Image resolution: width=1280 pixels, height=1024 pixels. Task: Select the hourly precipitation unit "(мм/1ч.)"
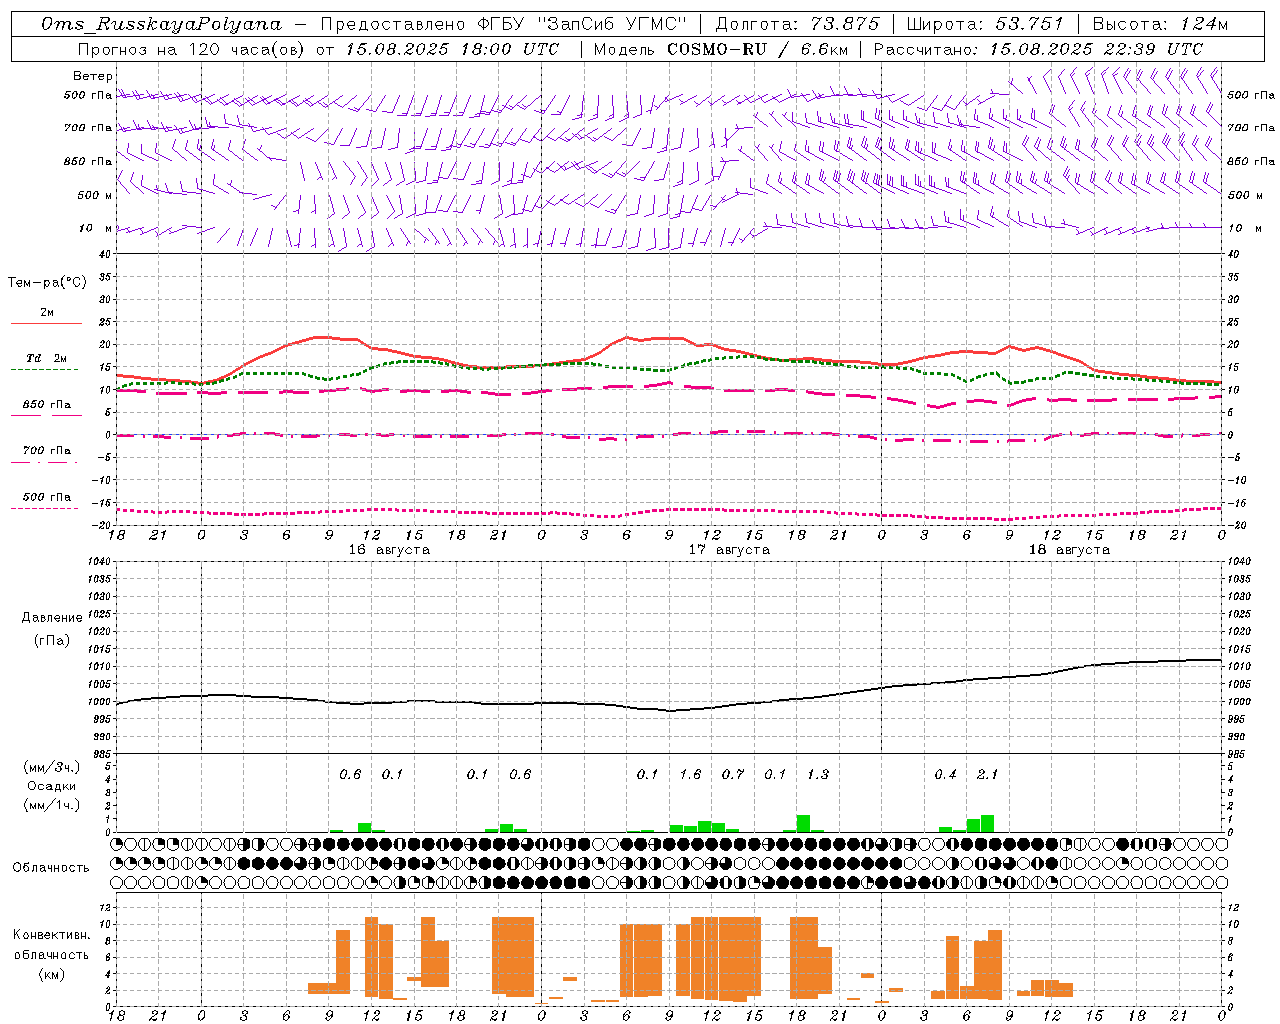pyautogui.click(x=52, y=805)
